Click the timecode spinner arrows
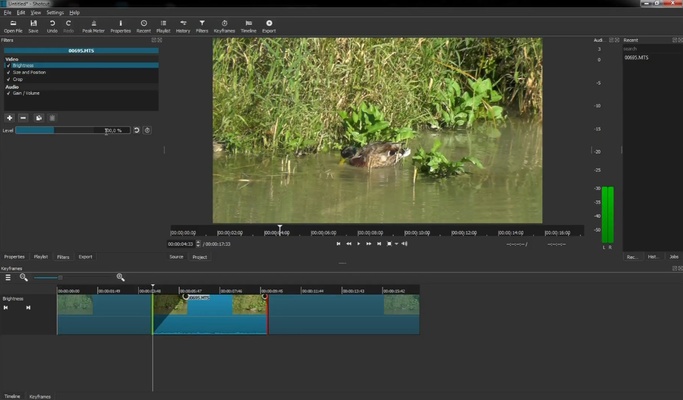This screenshot has height=400, width=683. point(198,244)
